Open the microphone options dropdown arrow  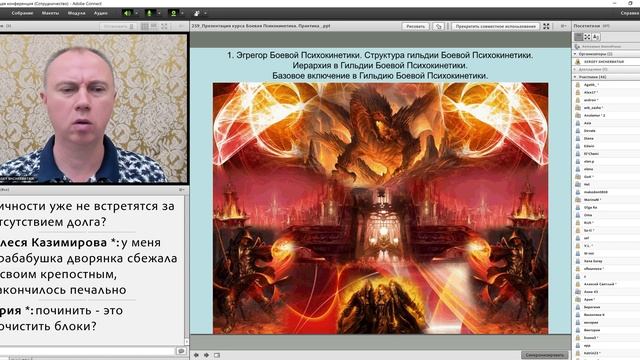[159, 13]
